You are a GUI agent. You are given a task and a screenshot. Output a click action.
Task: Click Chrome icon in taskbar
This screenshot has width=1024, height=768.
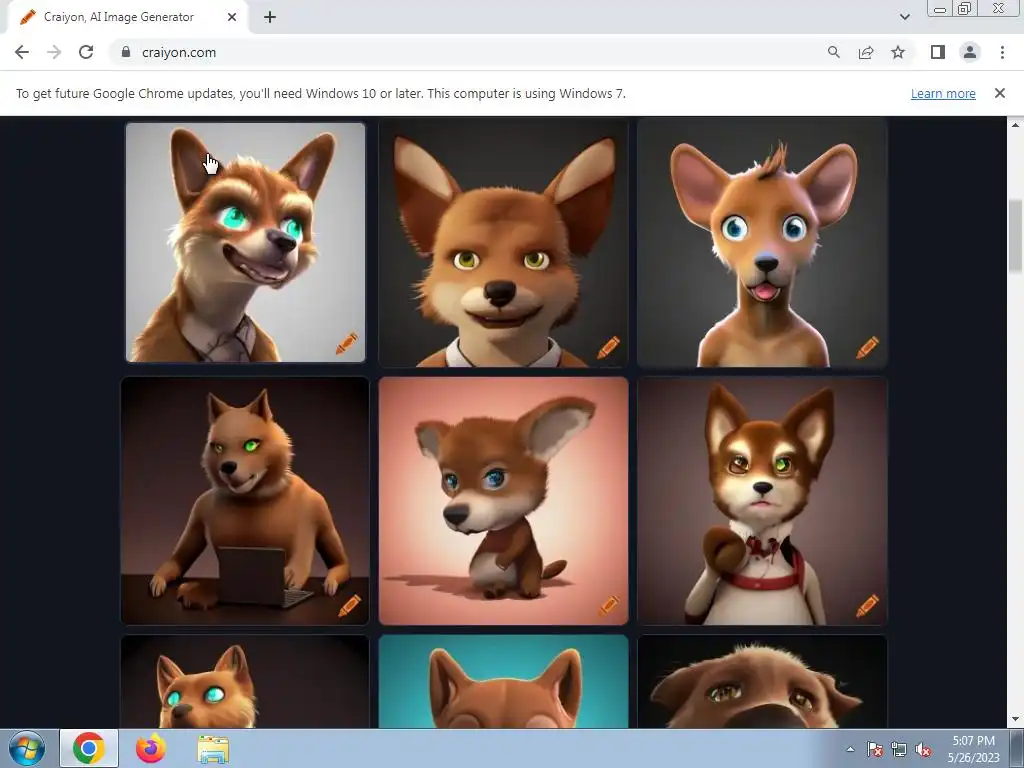89,748
